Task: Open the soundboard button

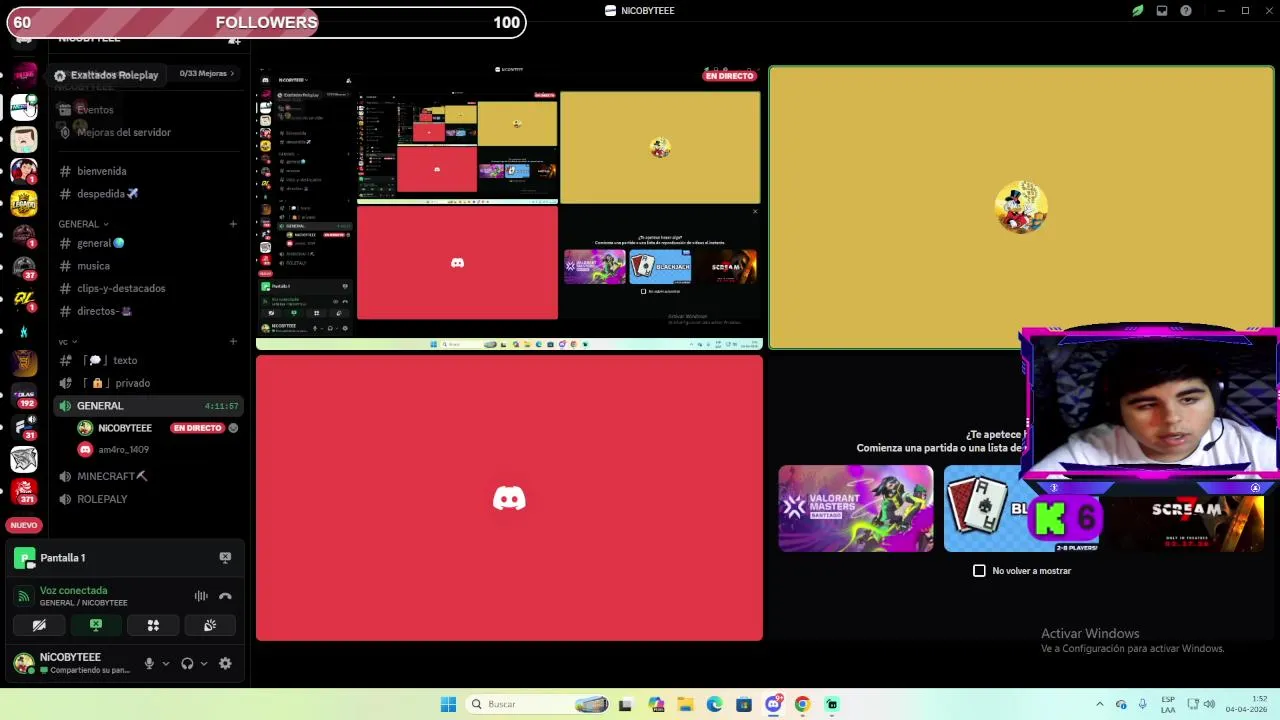Action: coord(210,625)
